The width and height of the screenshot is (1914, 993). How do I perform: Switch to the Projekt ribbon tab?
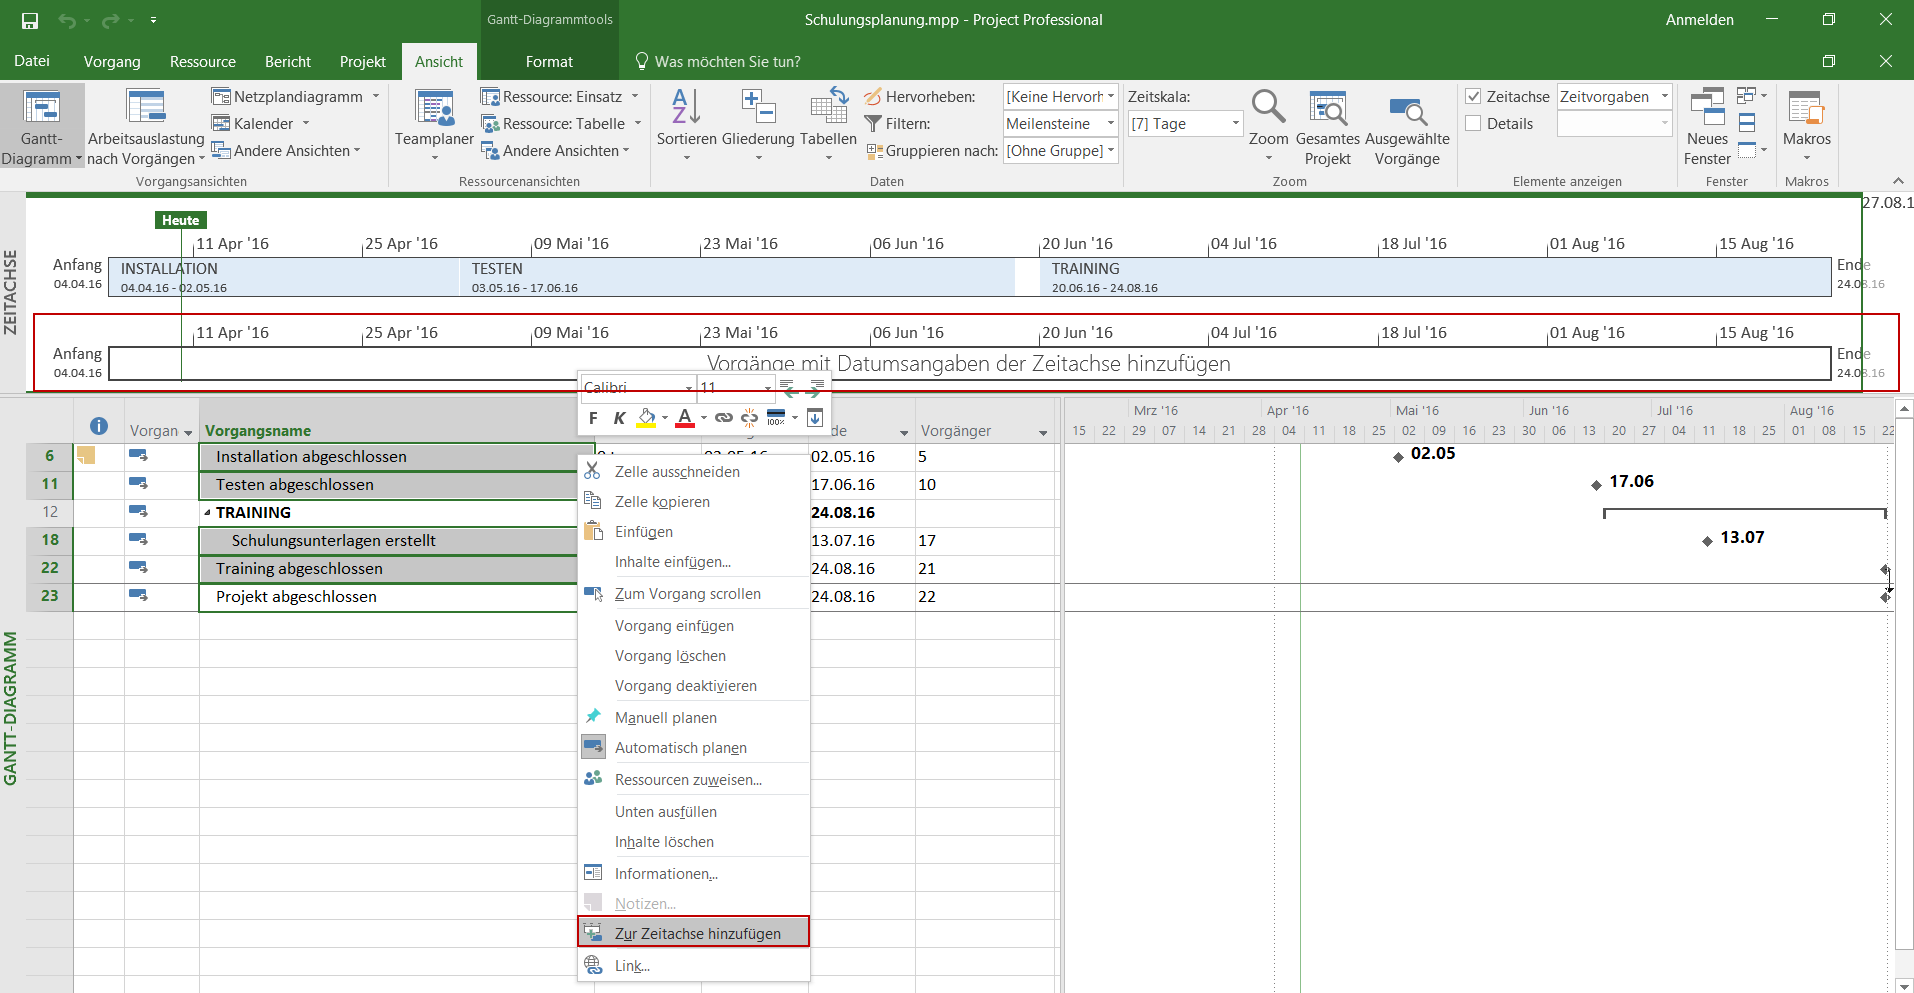(x=362, y=62)
